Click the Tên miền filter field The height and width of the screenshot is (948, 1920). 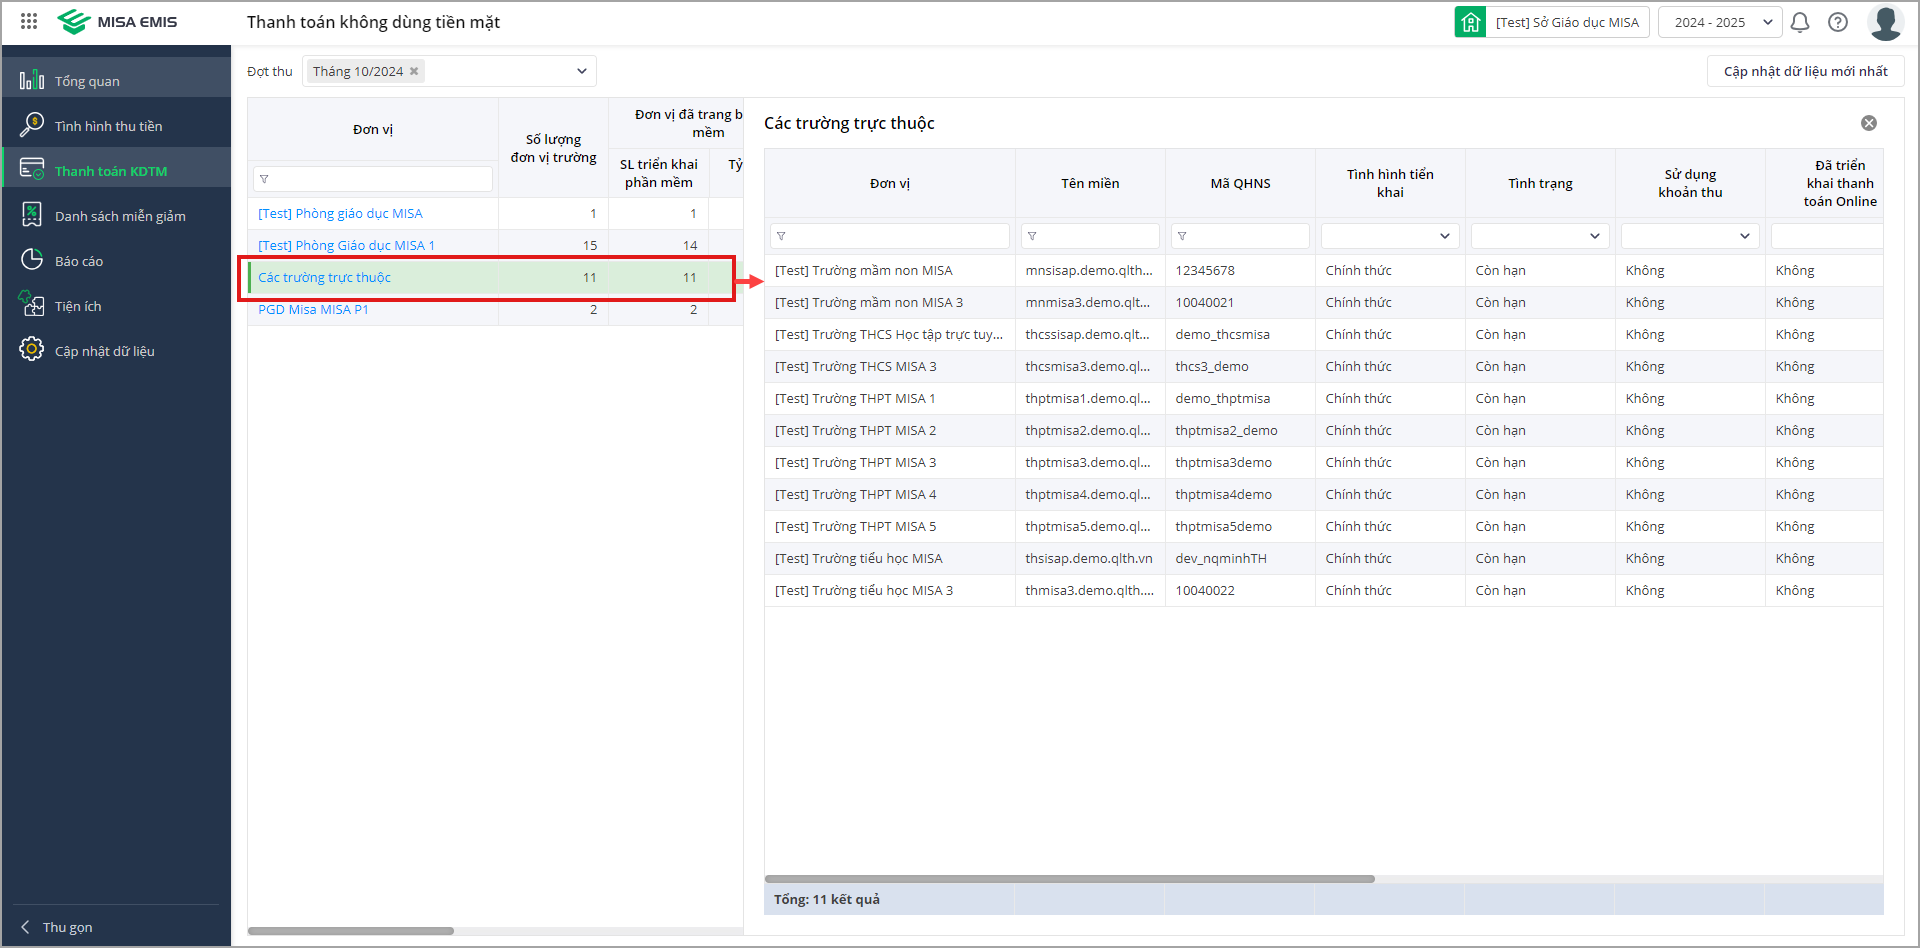tap(1090, 236)
